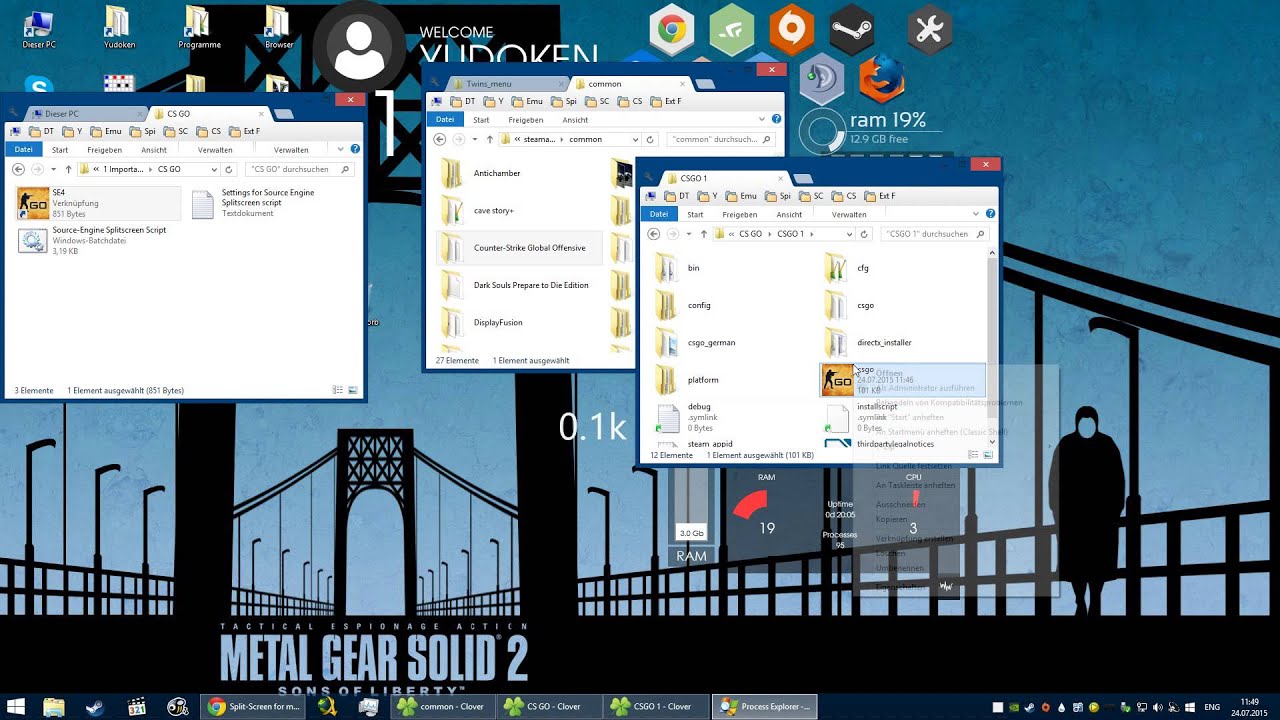The image size is (1280, 720).
Task: Click the Clover wrench in common window
Action: coord(434,83)
